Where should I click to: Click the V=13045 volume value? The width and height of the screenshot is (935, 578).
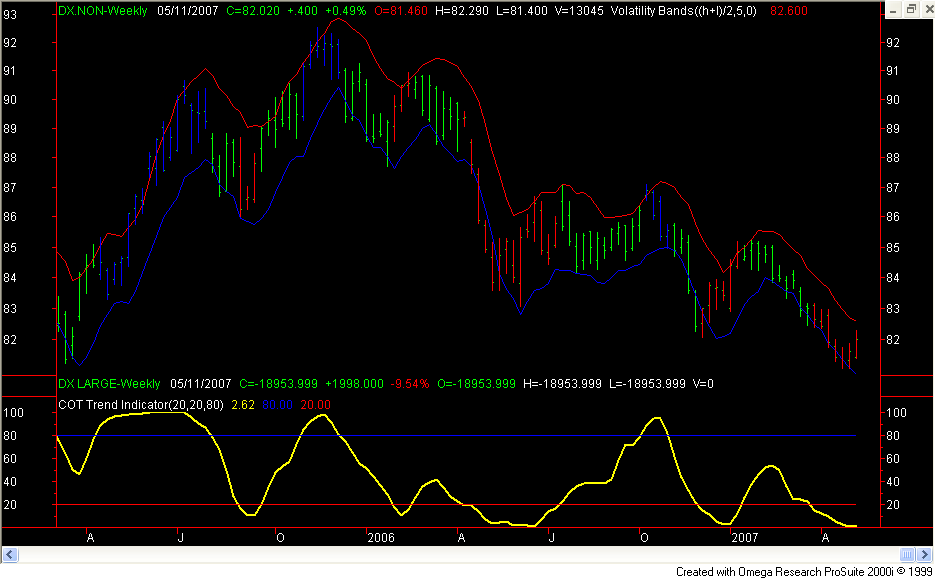coord(578,11)
